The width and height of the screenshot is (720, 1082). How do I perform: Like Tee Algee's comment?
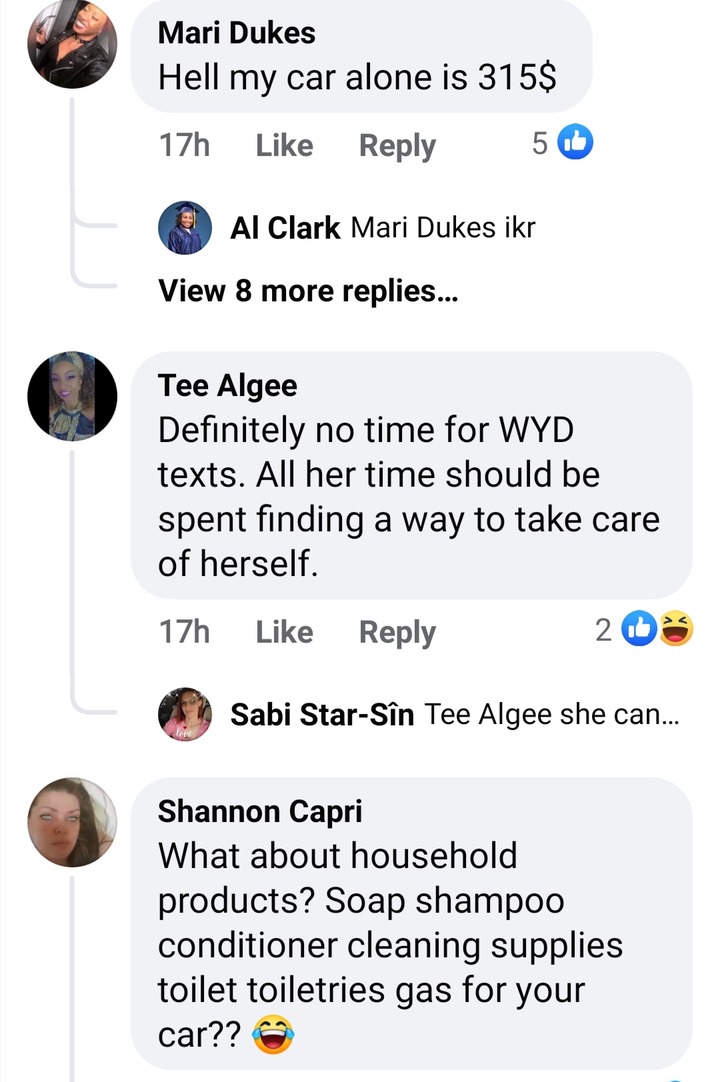[284, 632]
